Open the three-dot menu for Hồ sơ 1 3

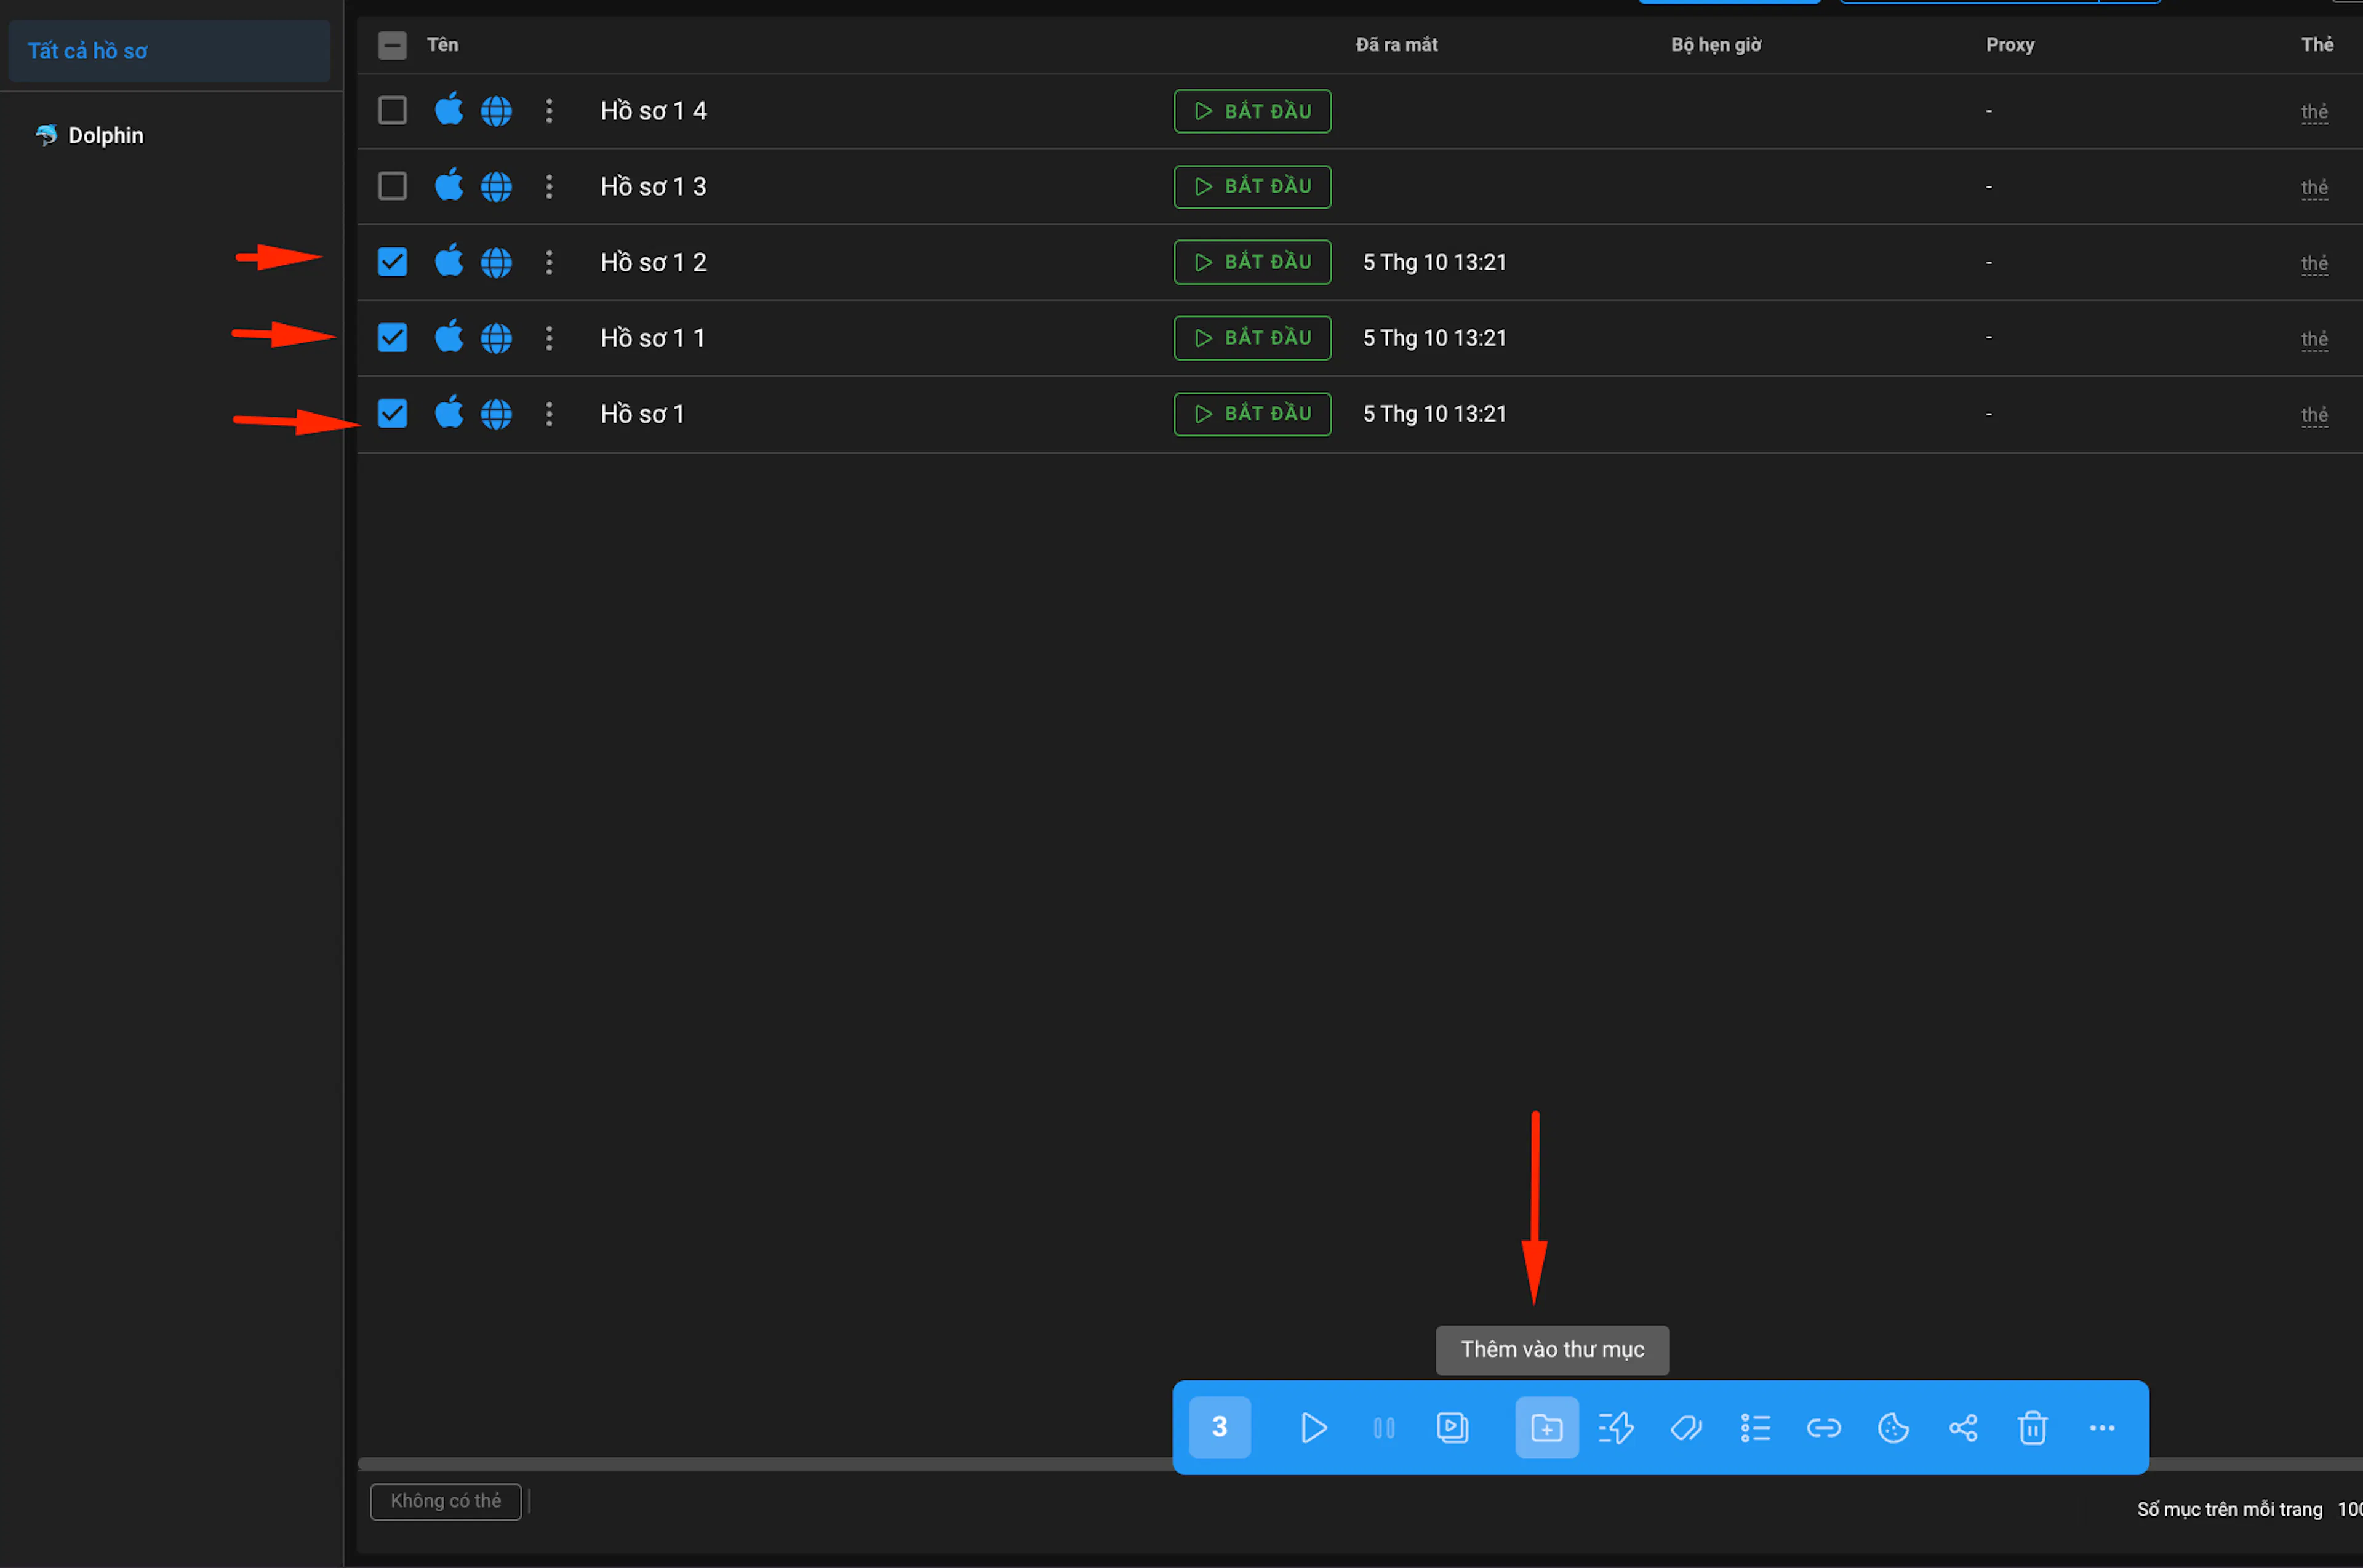pos(549,187)
